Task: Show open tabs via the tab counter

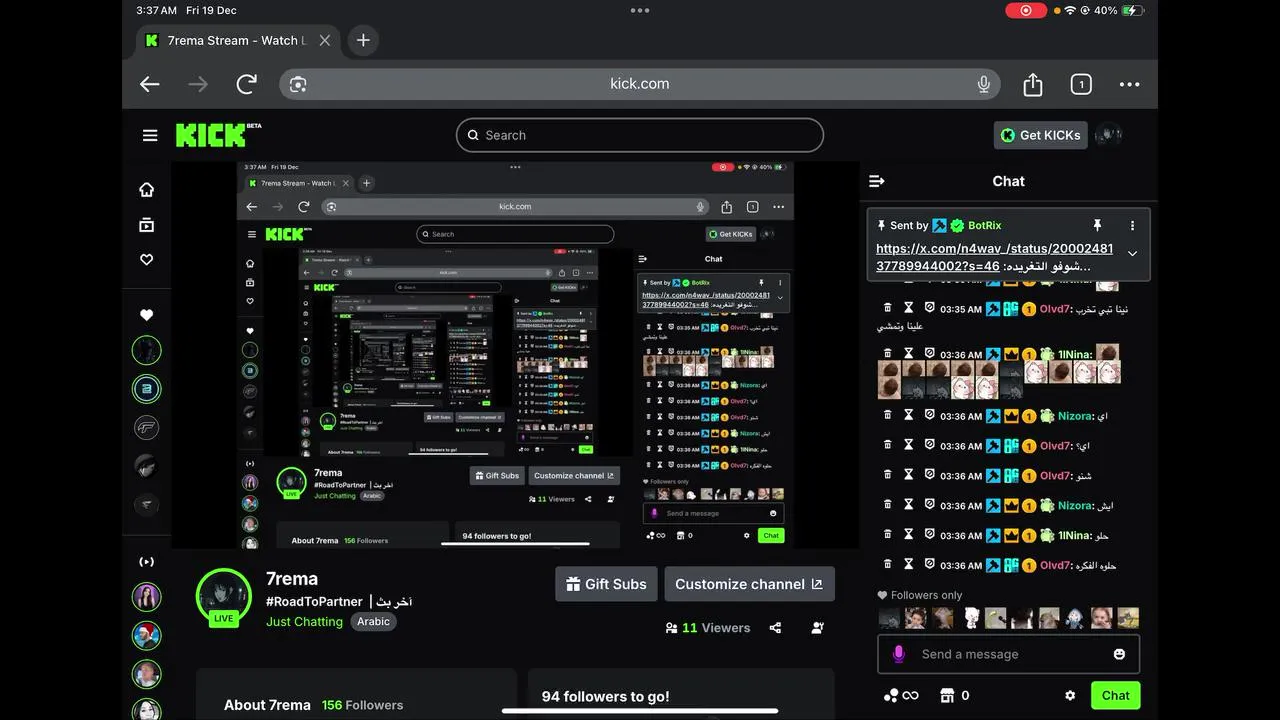Action: click(1081, 84)
